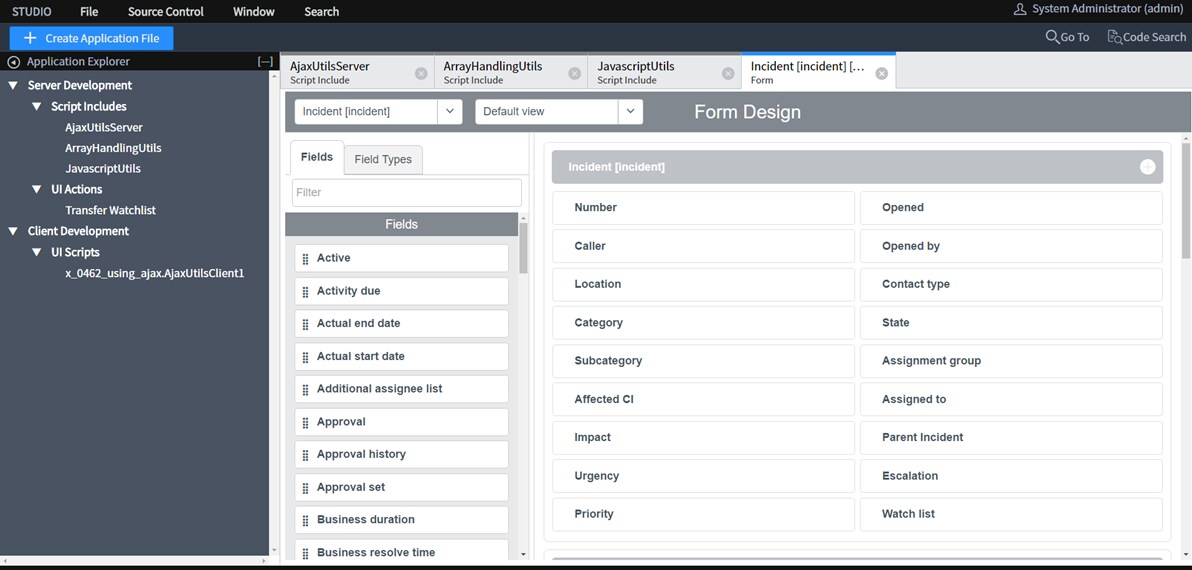Click drag handle of Business resolve time
The width and height of the screenshot is (1192, 570).
pyautogui.click(x=306, y=553)
